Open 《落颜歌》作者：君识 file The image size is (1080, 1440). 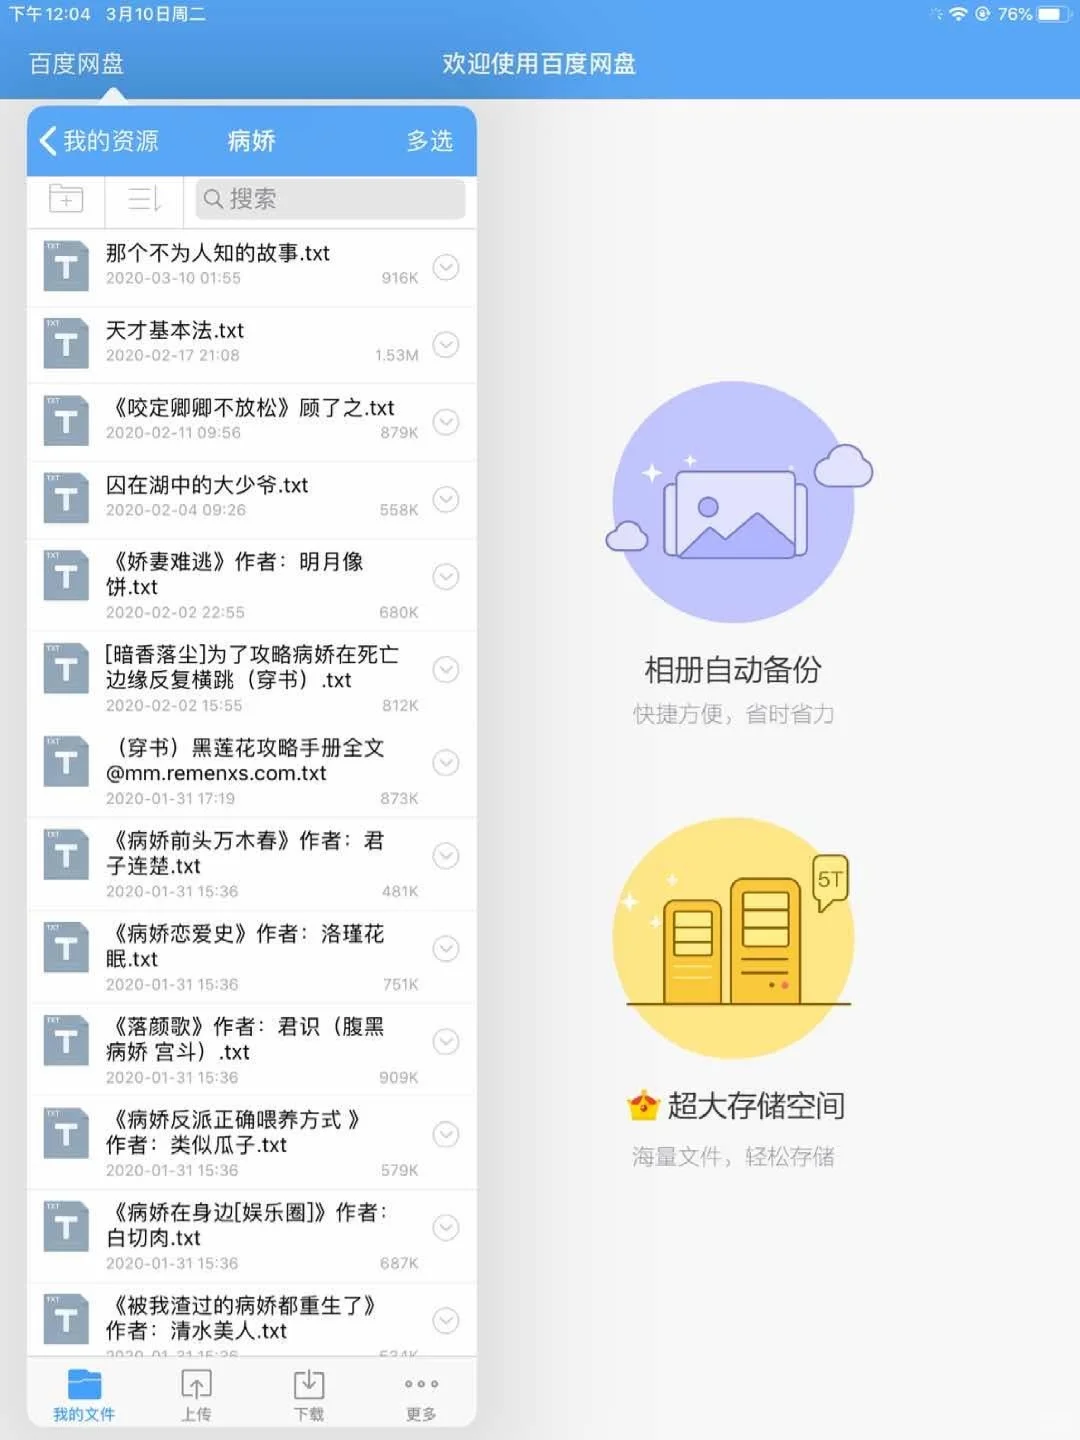252,1050
